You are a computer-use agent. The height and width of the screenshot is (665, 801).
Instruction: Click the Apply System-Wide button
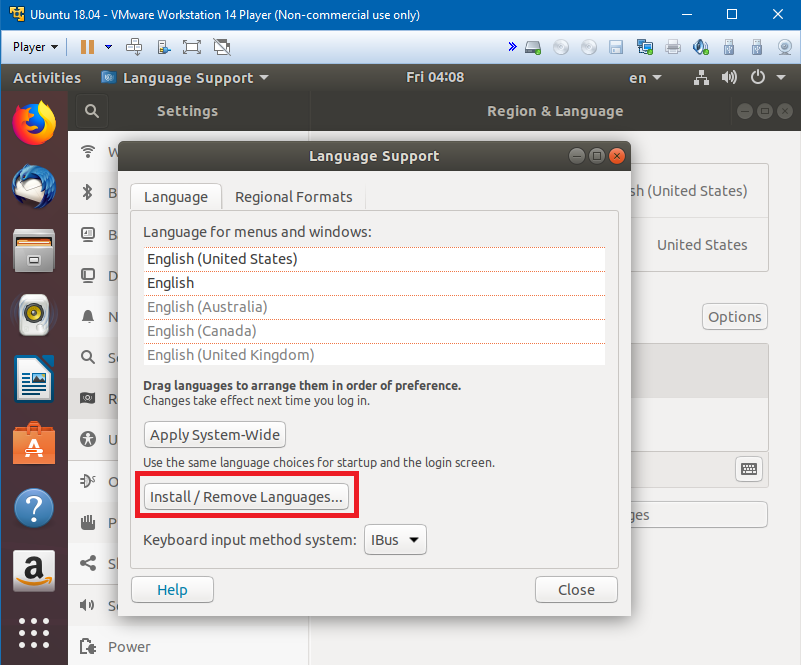[215, 435]
